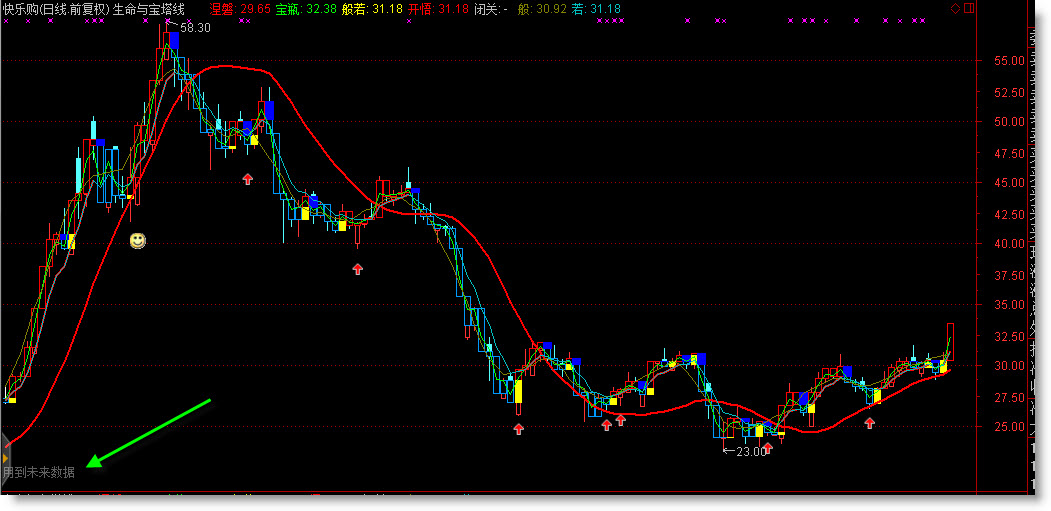Select the 宝瓶 indicator value label

click(x=305, y=8)
